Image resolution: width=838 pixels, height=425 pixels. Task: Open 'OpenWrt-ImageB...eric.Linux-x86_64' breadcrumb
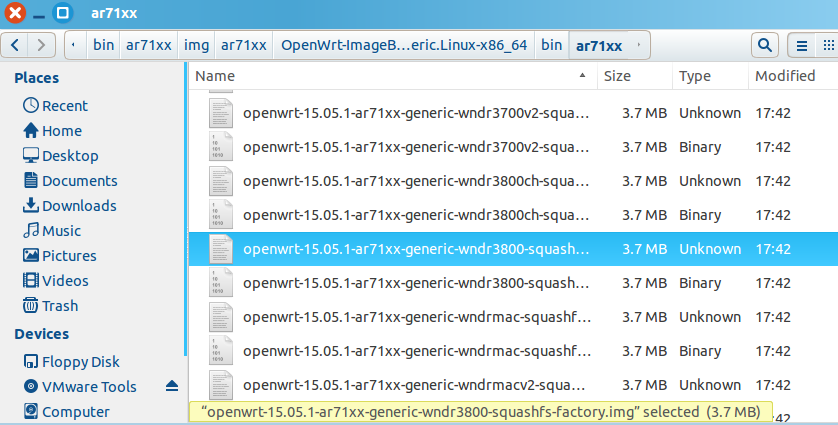404,45
